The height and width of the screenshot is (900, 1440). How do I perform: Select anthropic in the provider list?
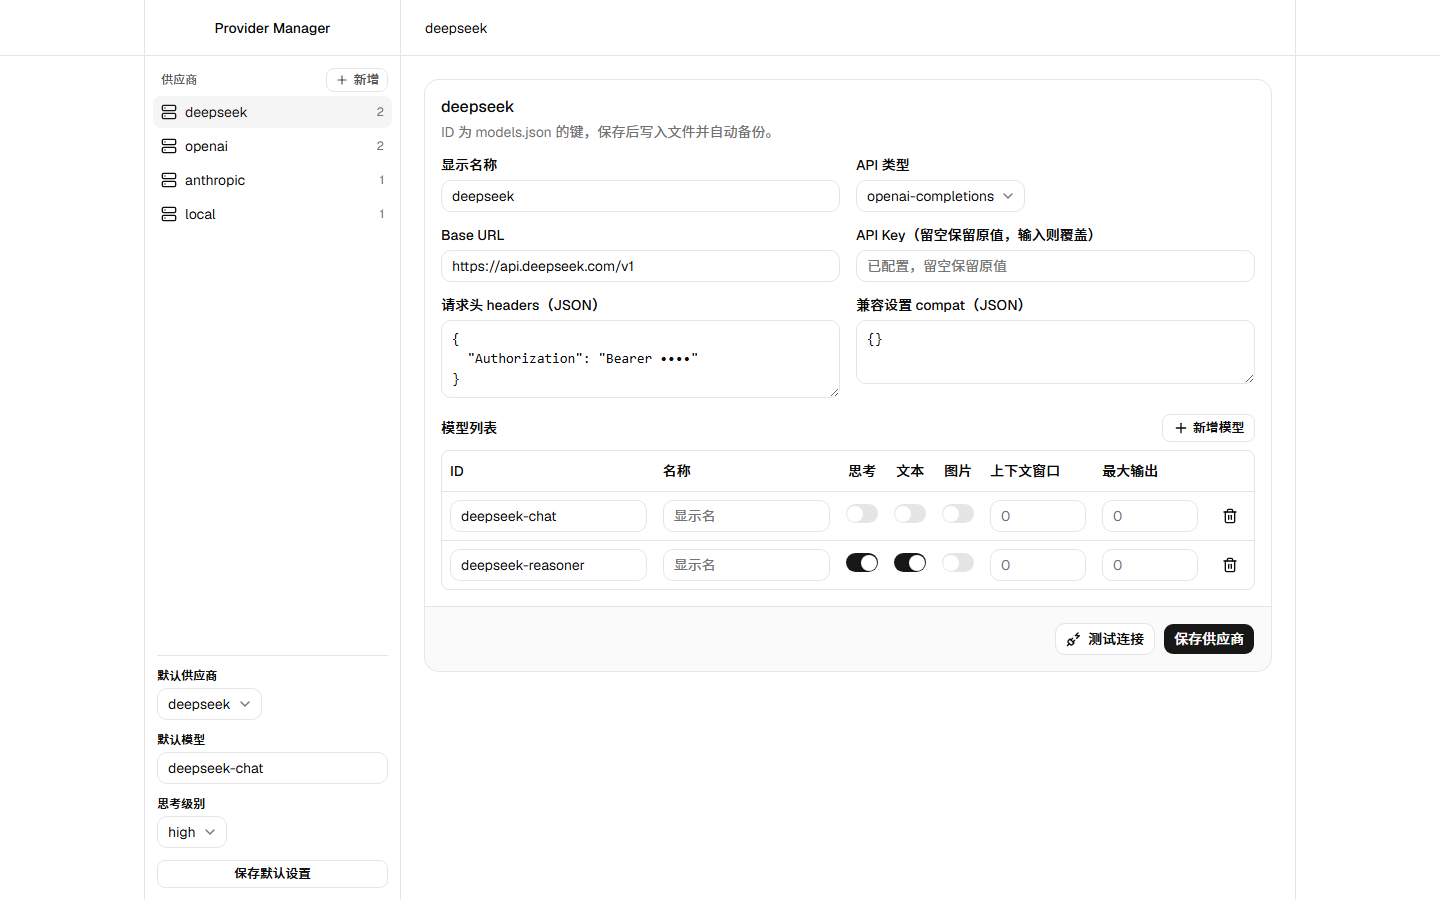(x=272, y=180)
